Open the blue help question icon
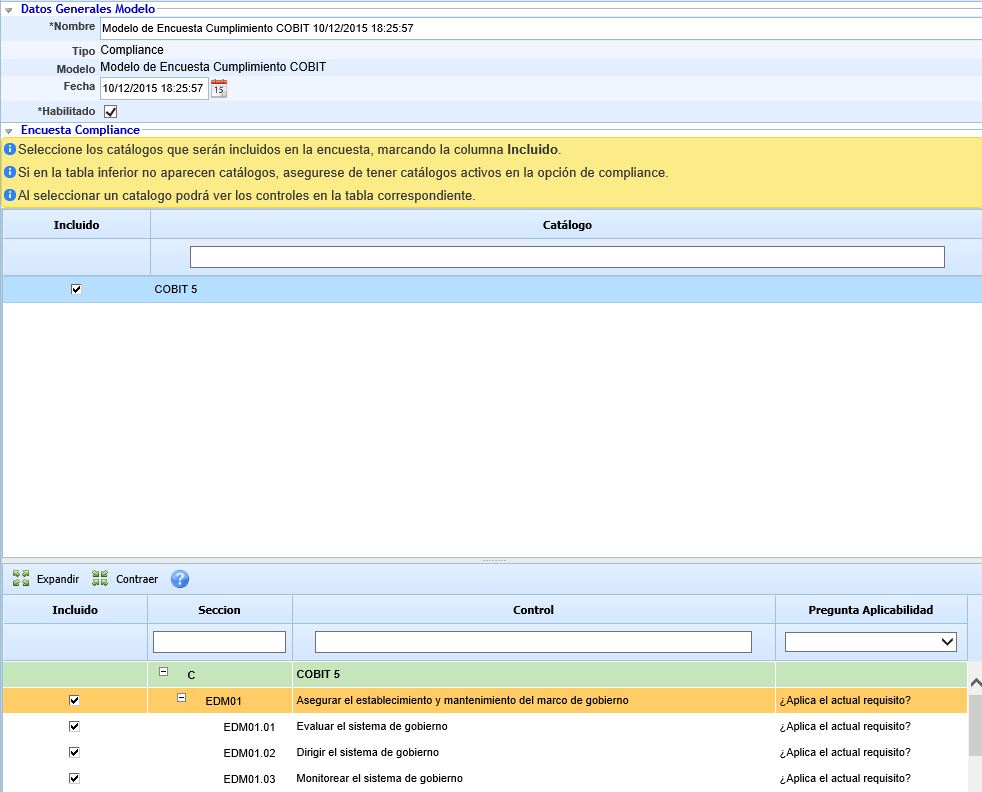982x792 pixels. (x=180, y=579)
